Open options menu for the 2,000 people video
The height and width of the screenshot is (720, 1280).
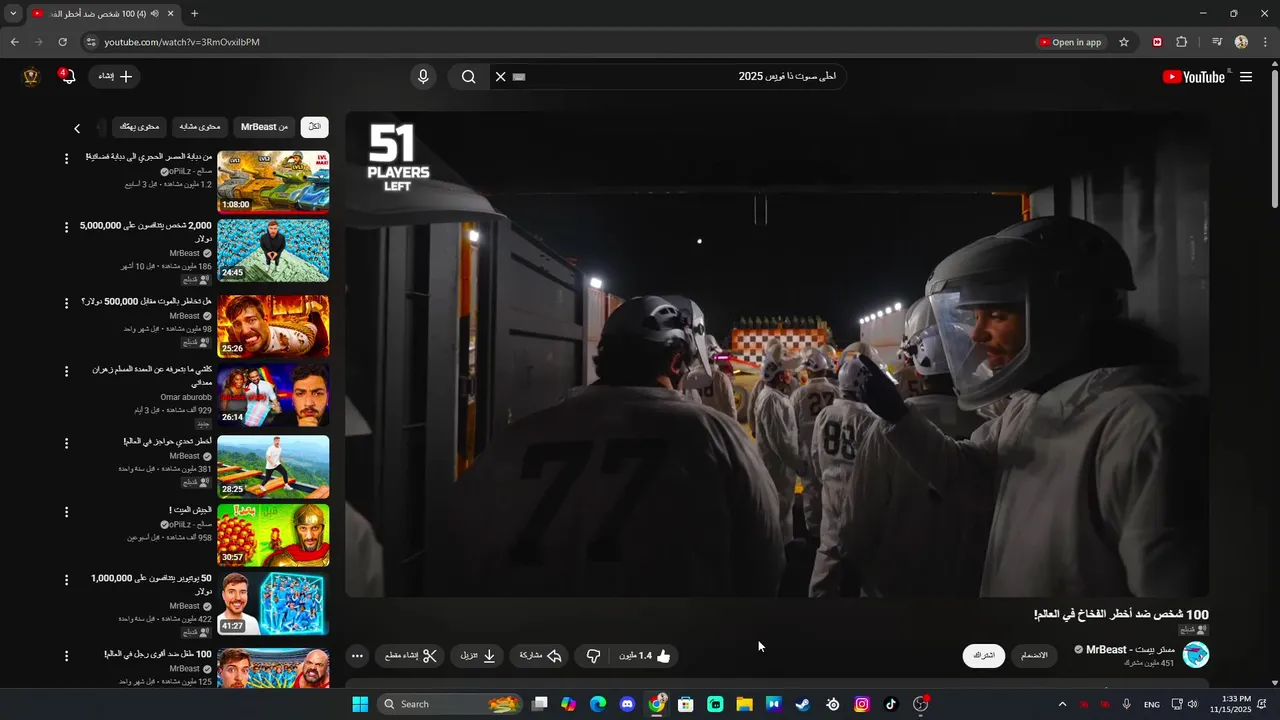[x=67, y=227]
